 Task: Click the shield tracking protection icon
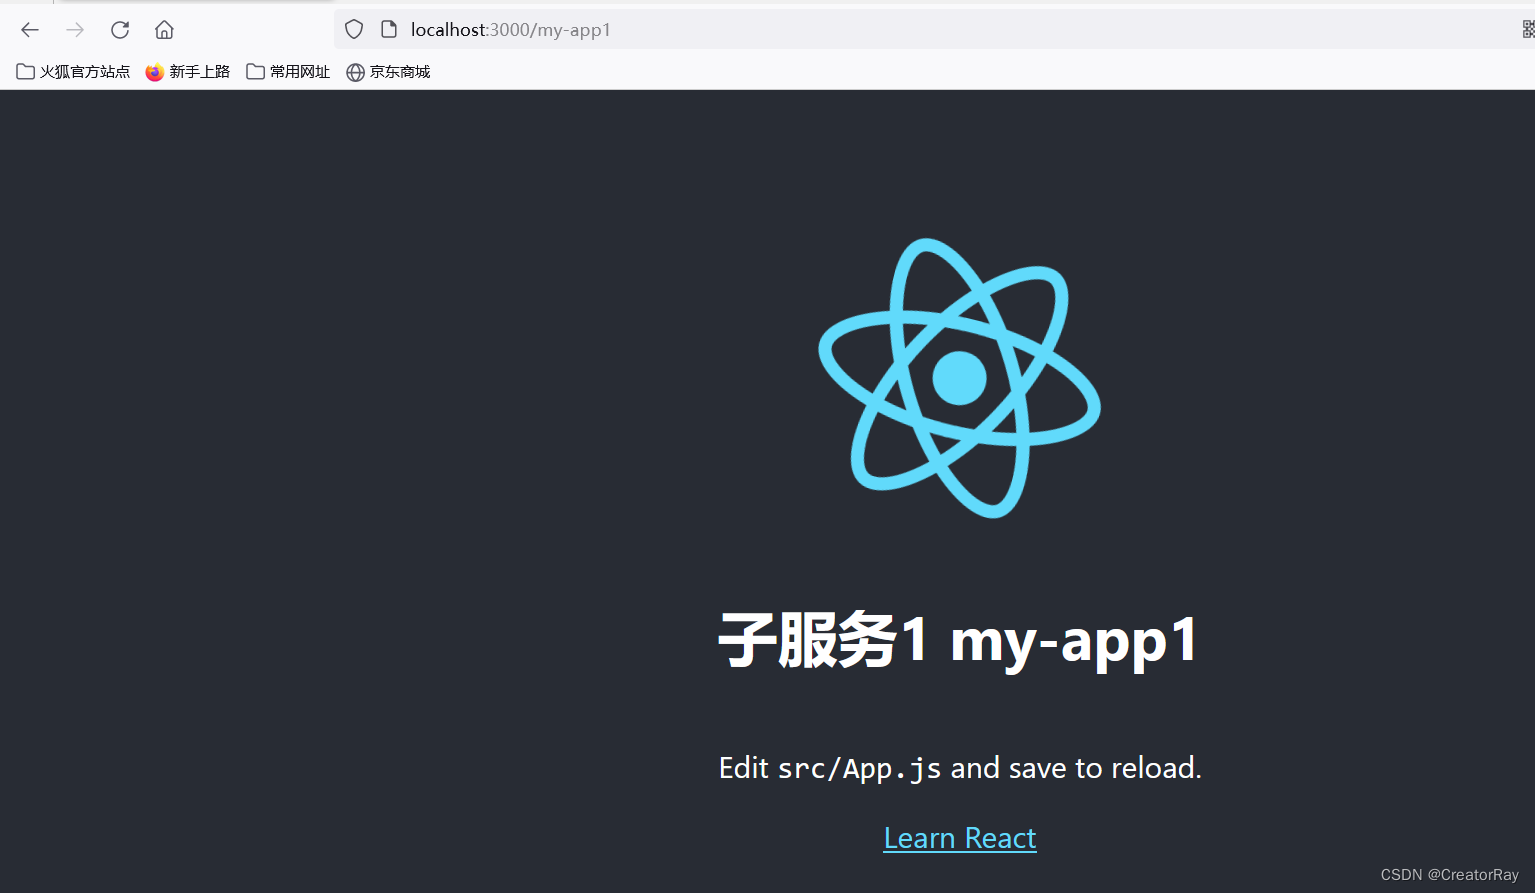coord(354,30)
